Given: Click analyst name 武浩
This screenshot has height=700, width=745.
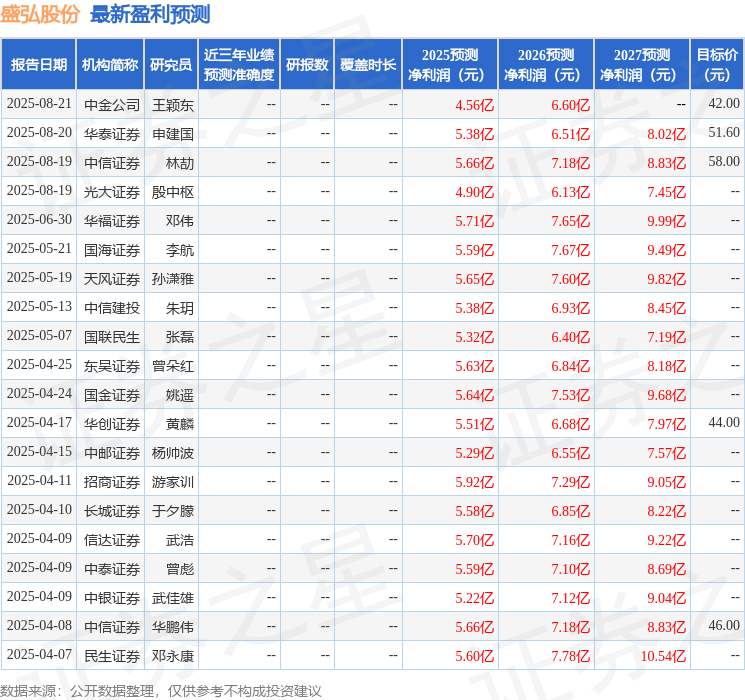Looking at the screenshot, I should pos(180,540).
